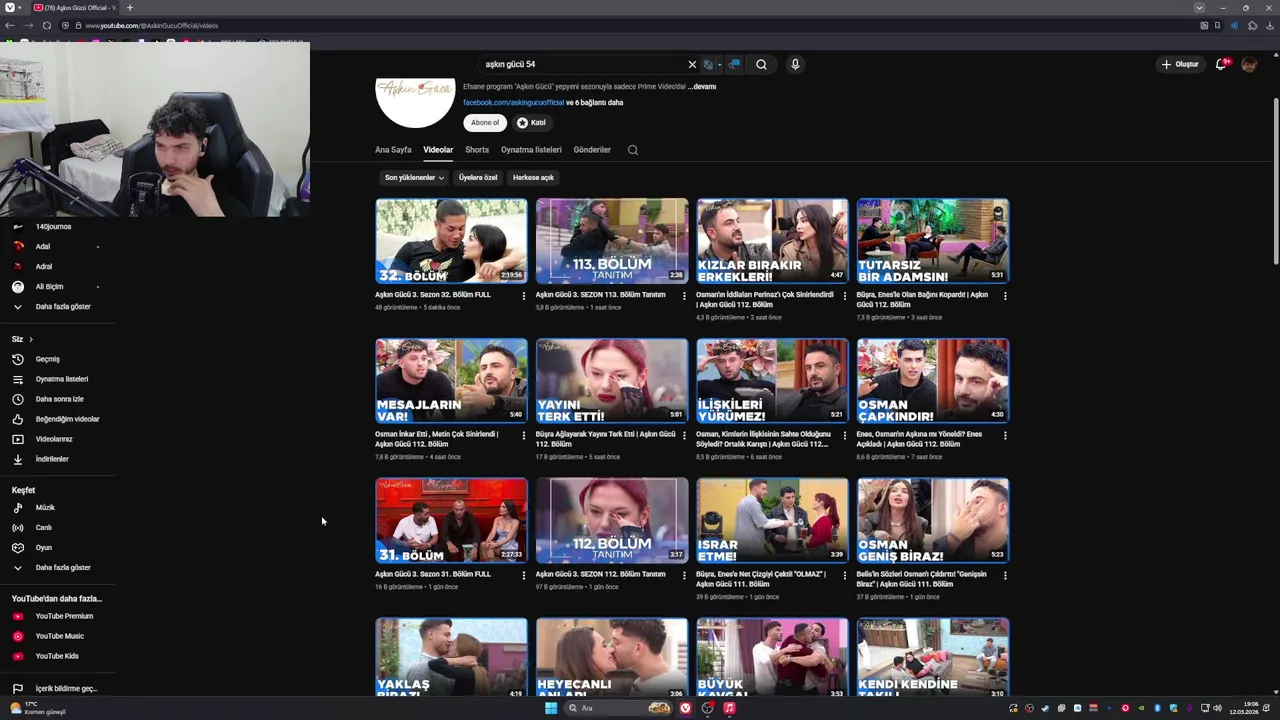
Task: Expand channel description '...devamı'
Action: tap(702, 87)
